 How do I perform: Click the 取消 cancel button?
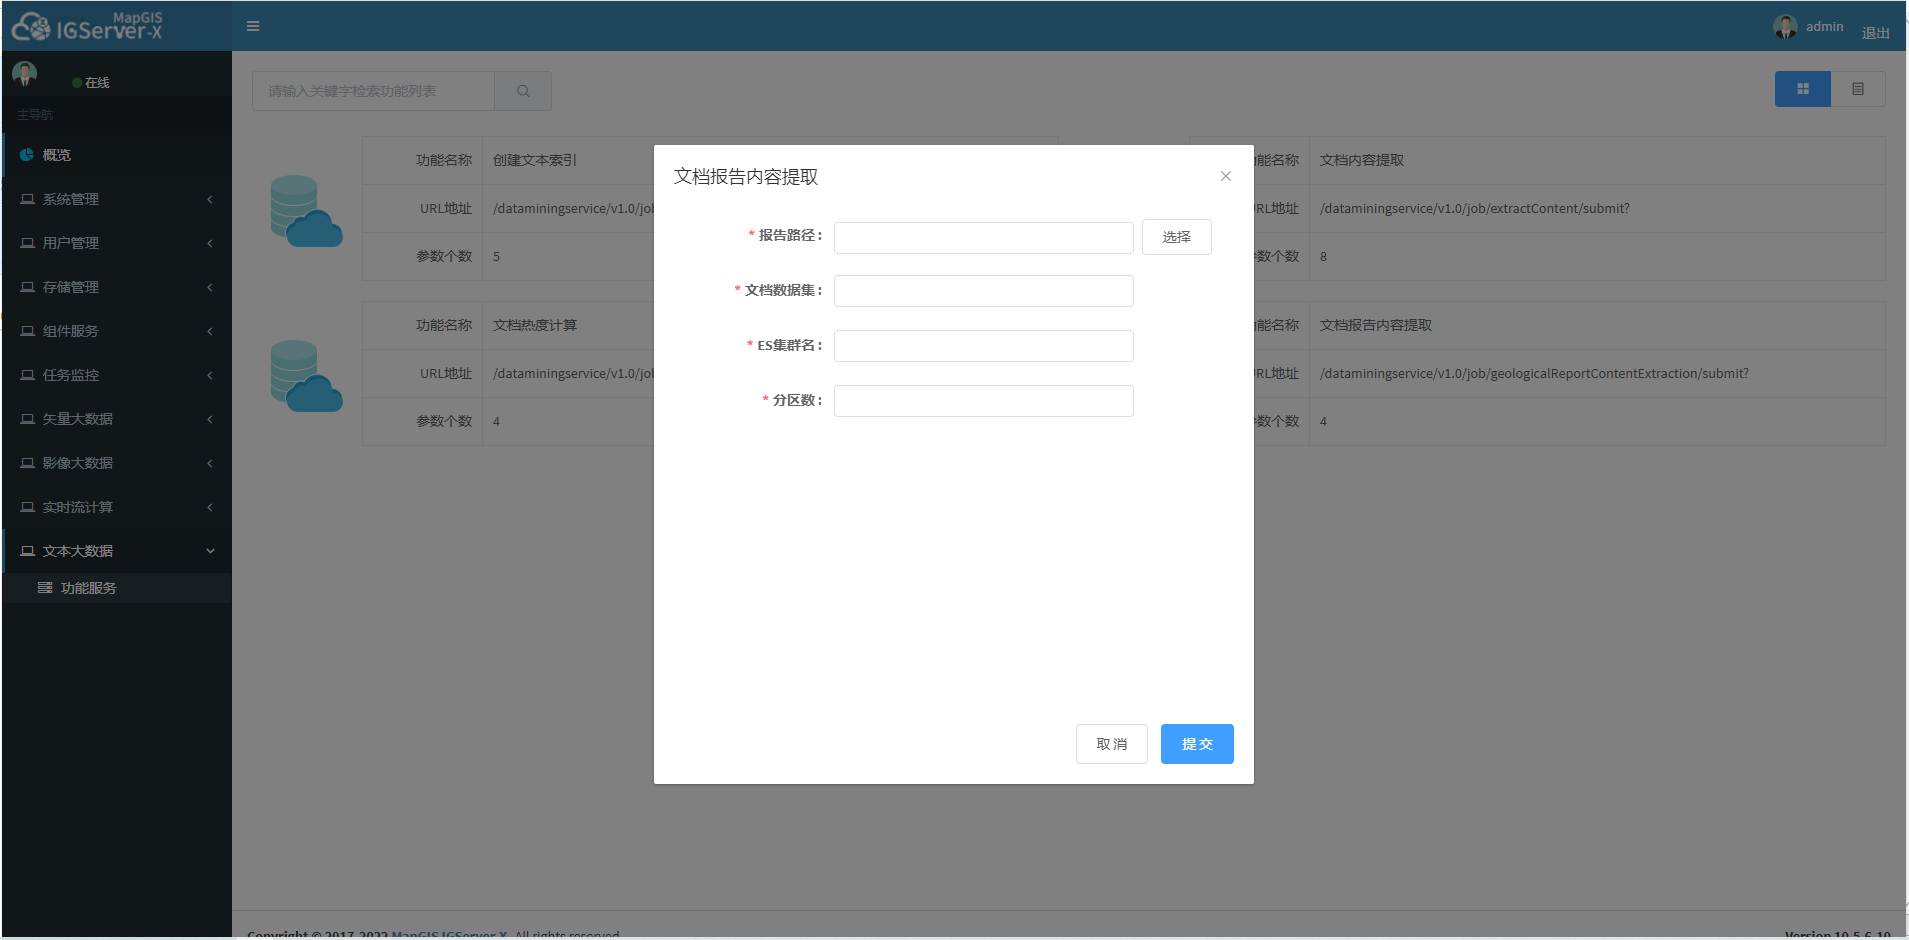point(1112,744)
